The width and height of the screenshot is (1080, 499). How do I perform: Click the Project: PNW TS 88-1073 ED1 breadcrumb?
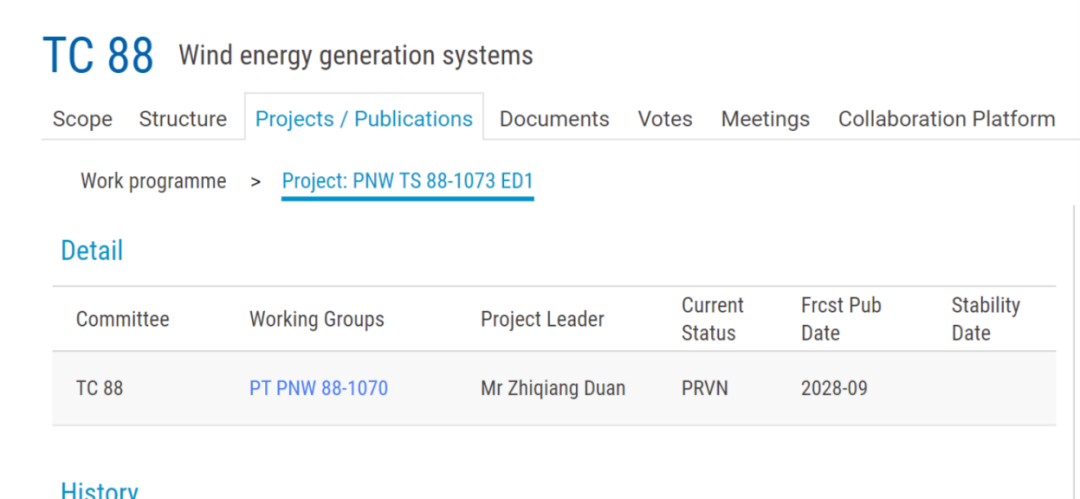coord(408,181)
